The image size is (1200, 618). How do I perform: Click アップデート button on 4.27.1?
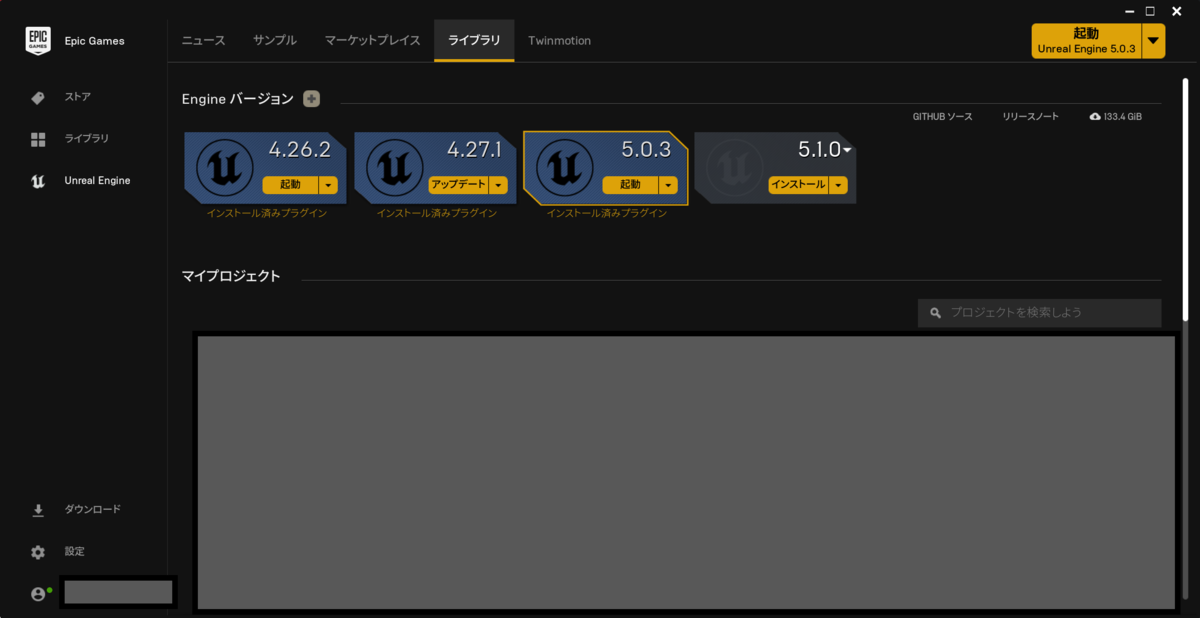click(458, 185)
